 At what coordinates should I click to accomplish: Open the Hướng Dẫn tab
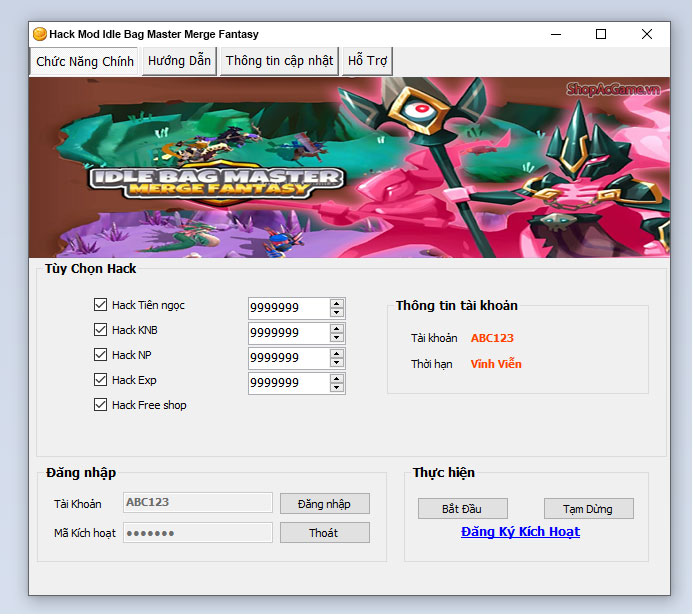tap(179, 61)
